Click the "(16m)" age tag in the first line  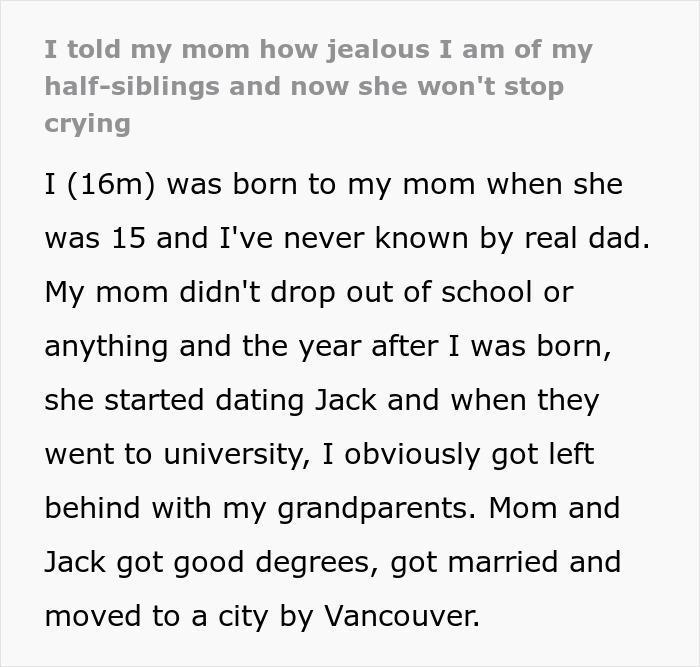pyautogui.click(x=111, y=185)
